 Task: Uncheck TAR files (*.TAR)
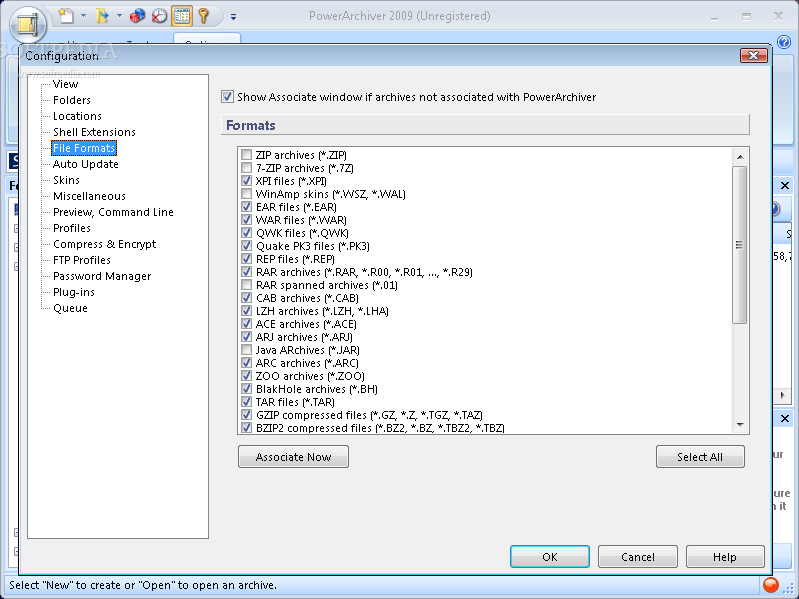247,401
